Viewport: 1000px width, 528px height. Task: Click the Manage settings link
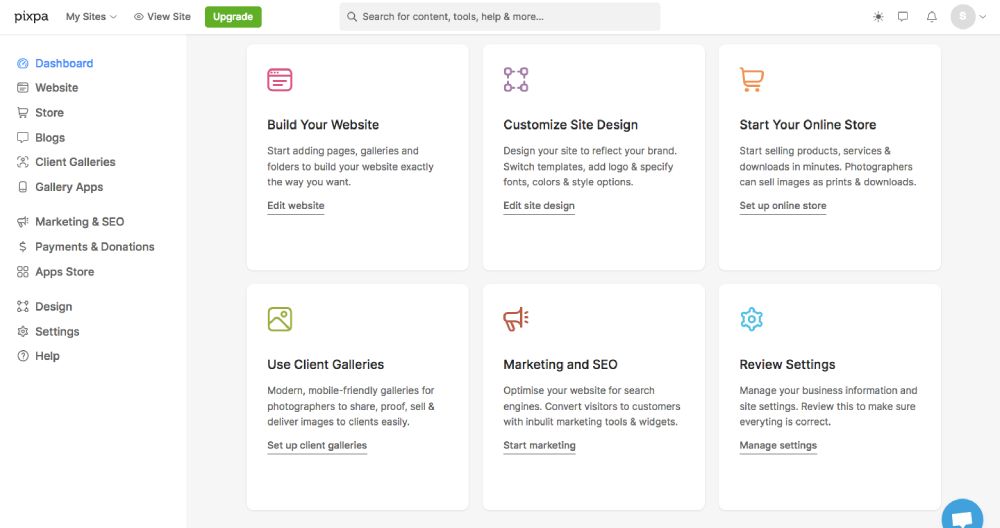click(x=778, y=446)
